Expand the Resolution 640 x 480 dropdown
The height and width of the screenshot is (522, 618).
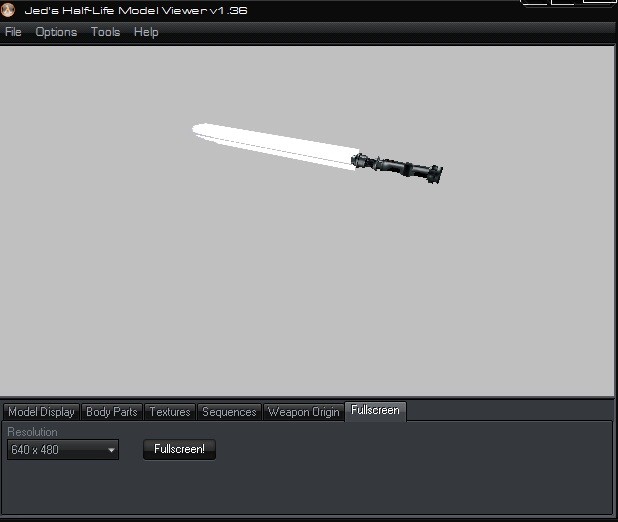pos(63,449)
